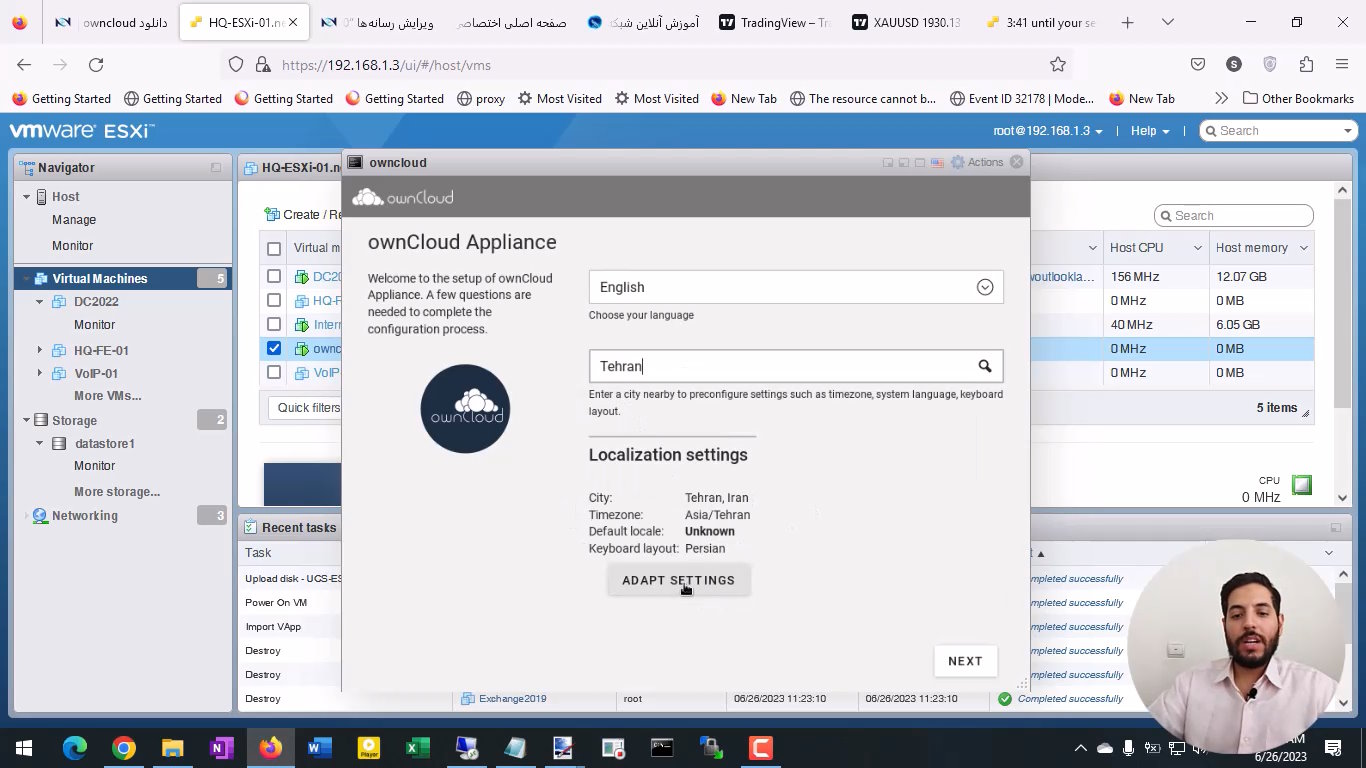Open the Host memory column dropdown arrow
Image resolution: width=1366 pixels, height=768 pixels.
(1304, 248)
